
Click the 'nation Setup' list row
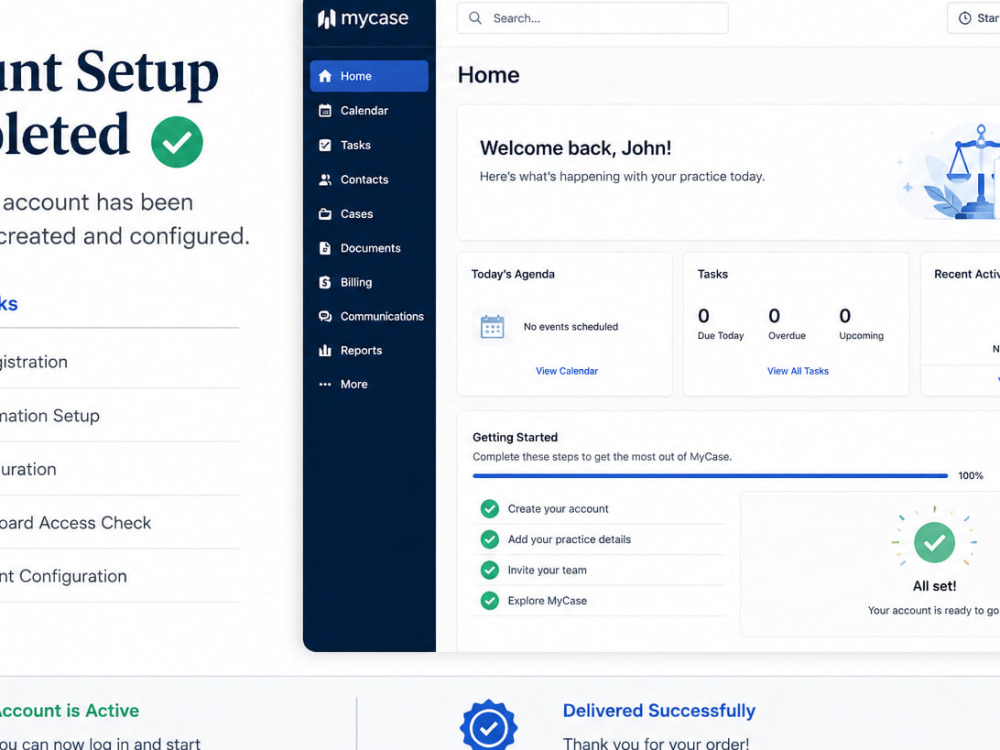point(119,415)
